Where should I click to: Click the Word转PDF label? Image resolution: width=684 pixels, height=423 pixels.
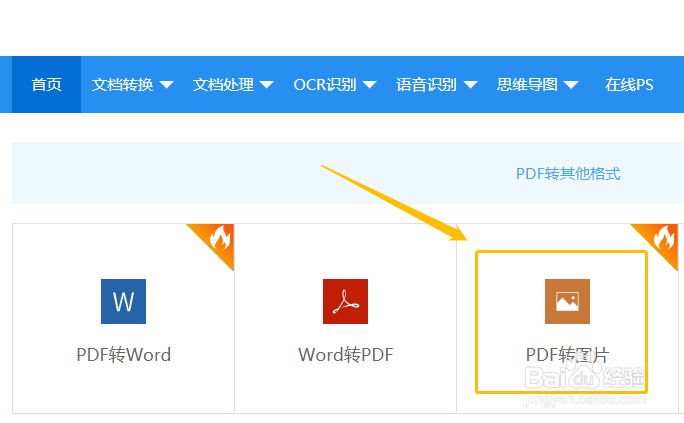pyautogui.click(x=345, y=355)
